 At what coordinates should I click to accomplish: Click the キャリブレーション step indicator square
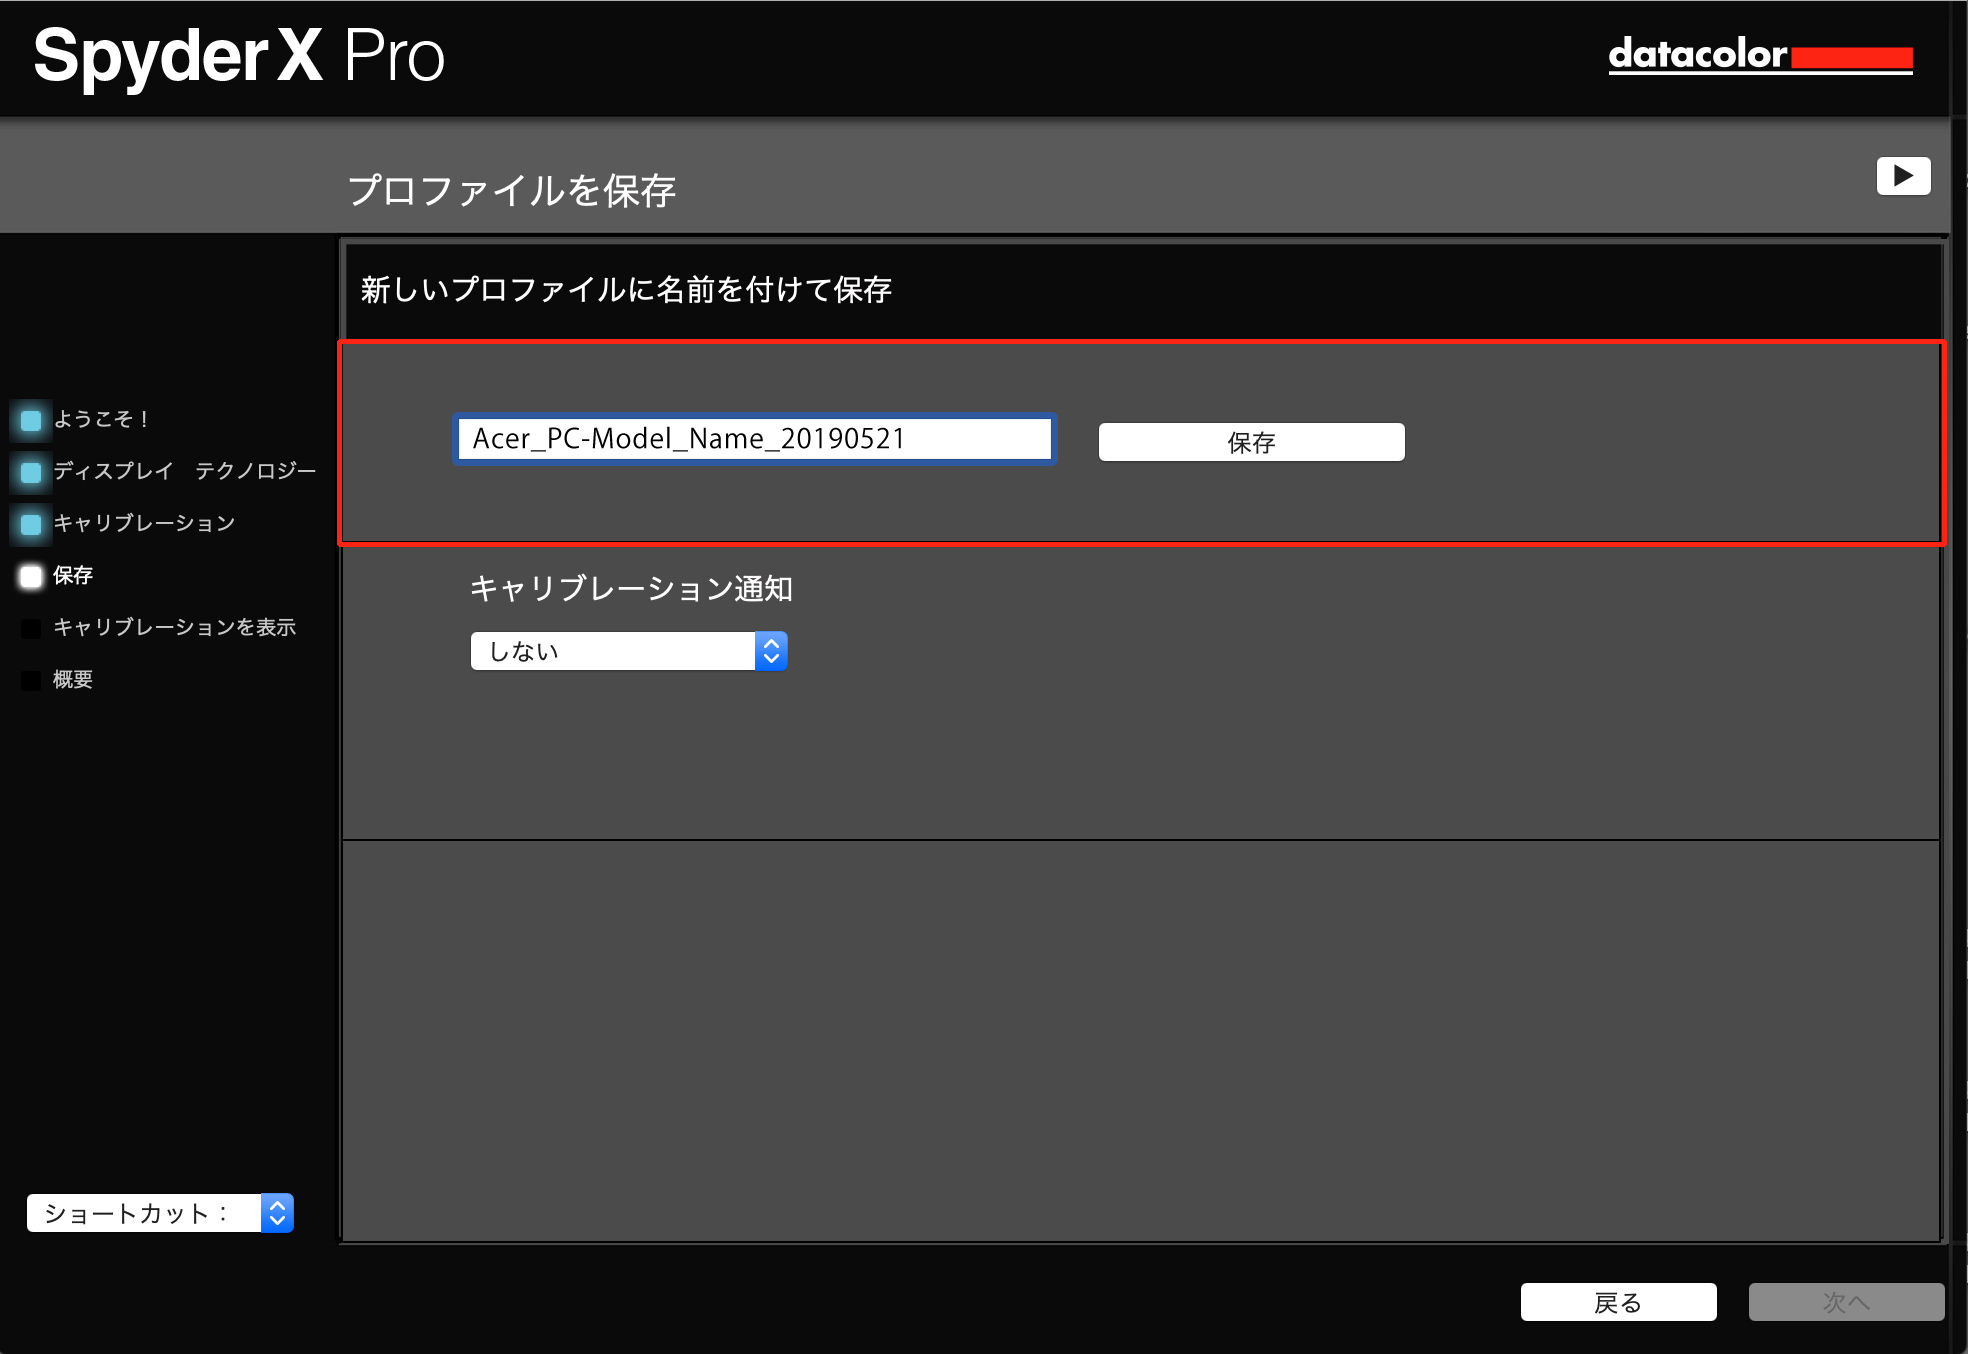coord(31,524)
